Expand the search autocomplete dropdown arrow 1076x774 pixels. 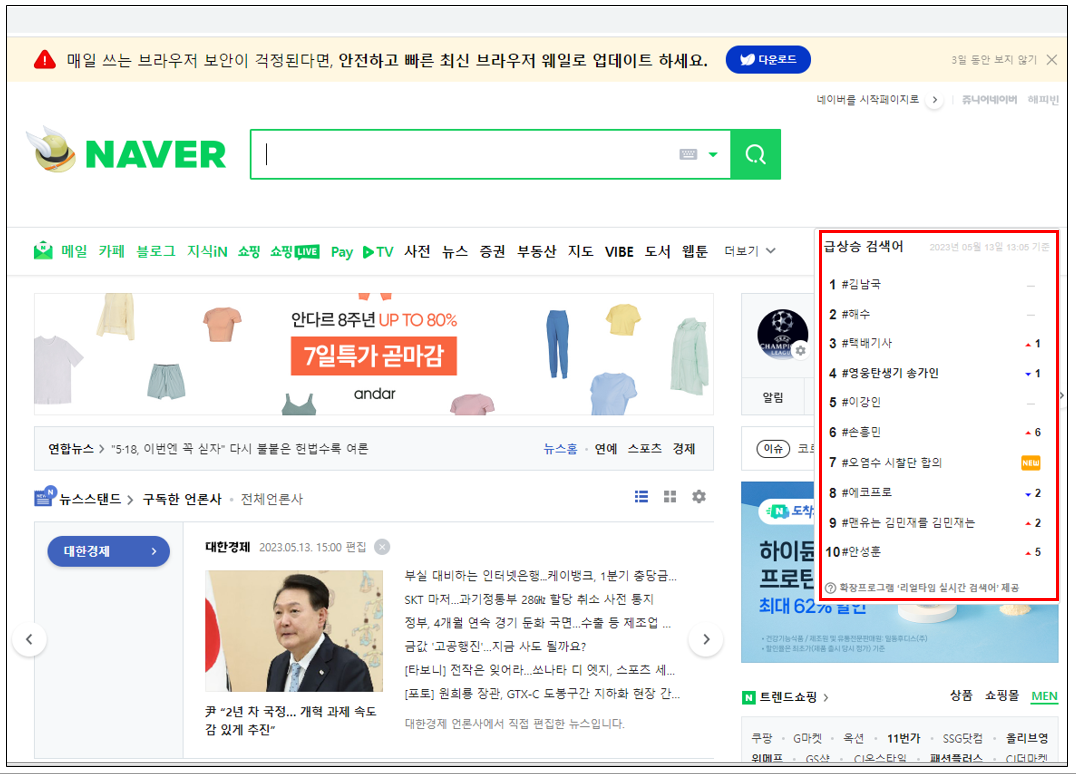[x=713, y=154]
